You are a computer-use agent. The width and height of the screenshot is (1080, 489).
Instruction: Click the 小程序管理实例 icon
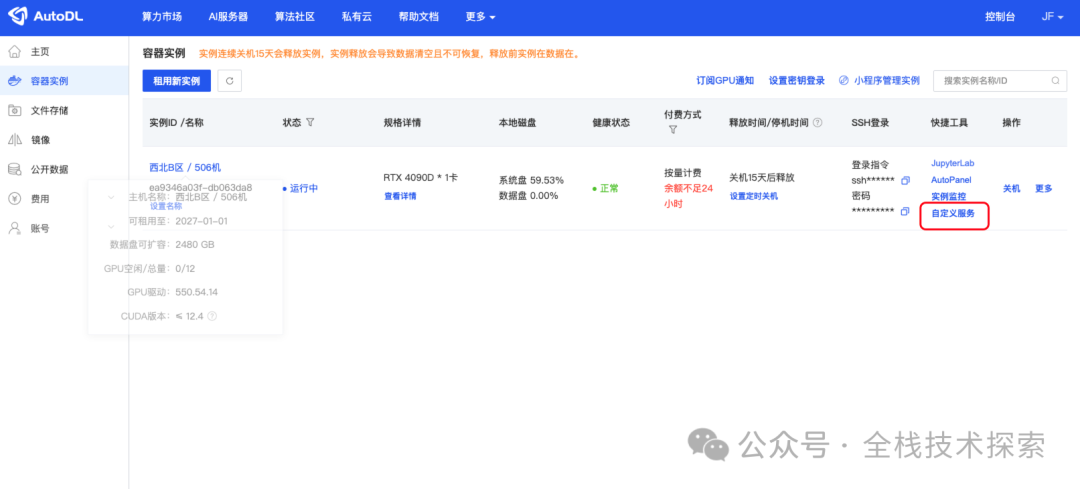tap(844, 81)
